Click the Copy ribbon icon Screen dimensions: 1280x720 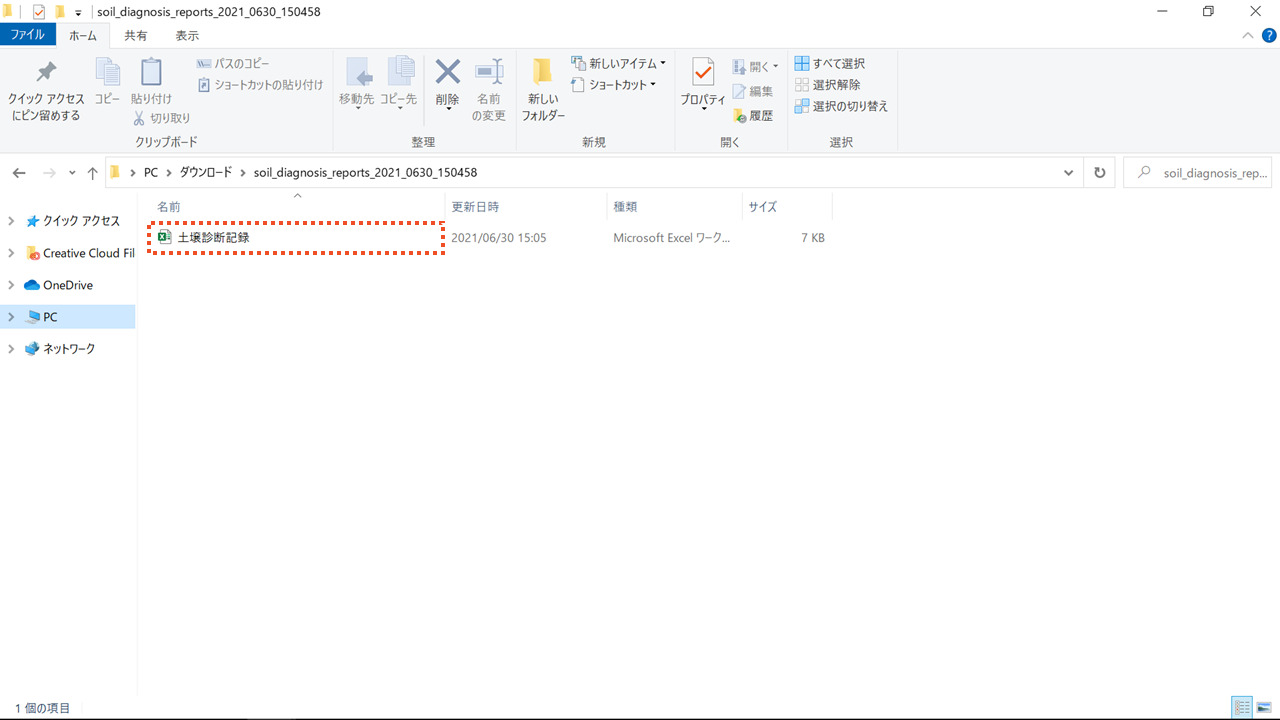click(x=107, y=81)
